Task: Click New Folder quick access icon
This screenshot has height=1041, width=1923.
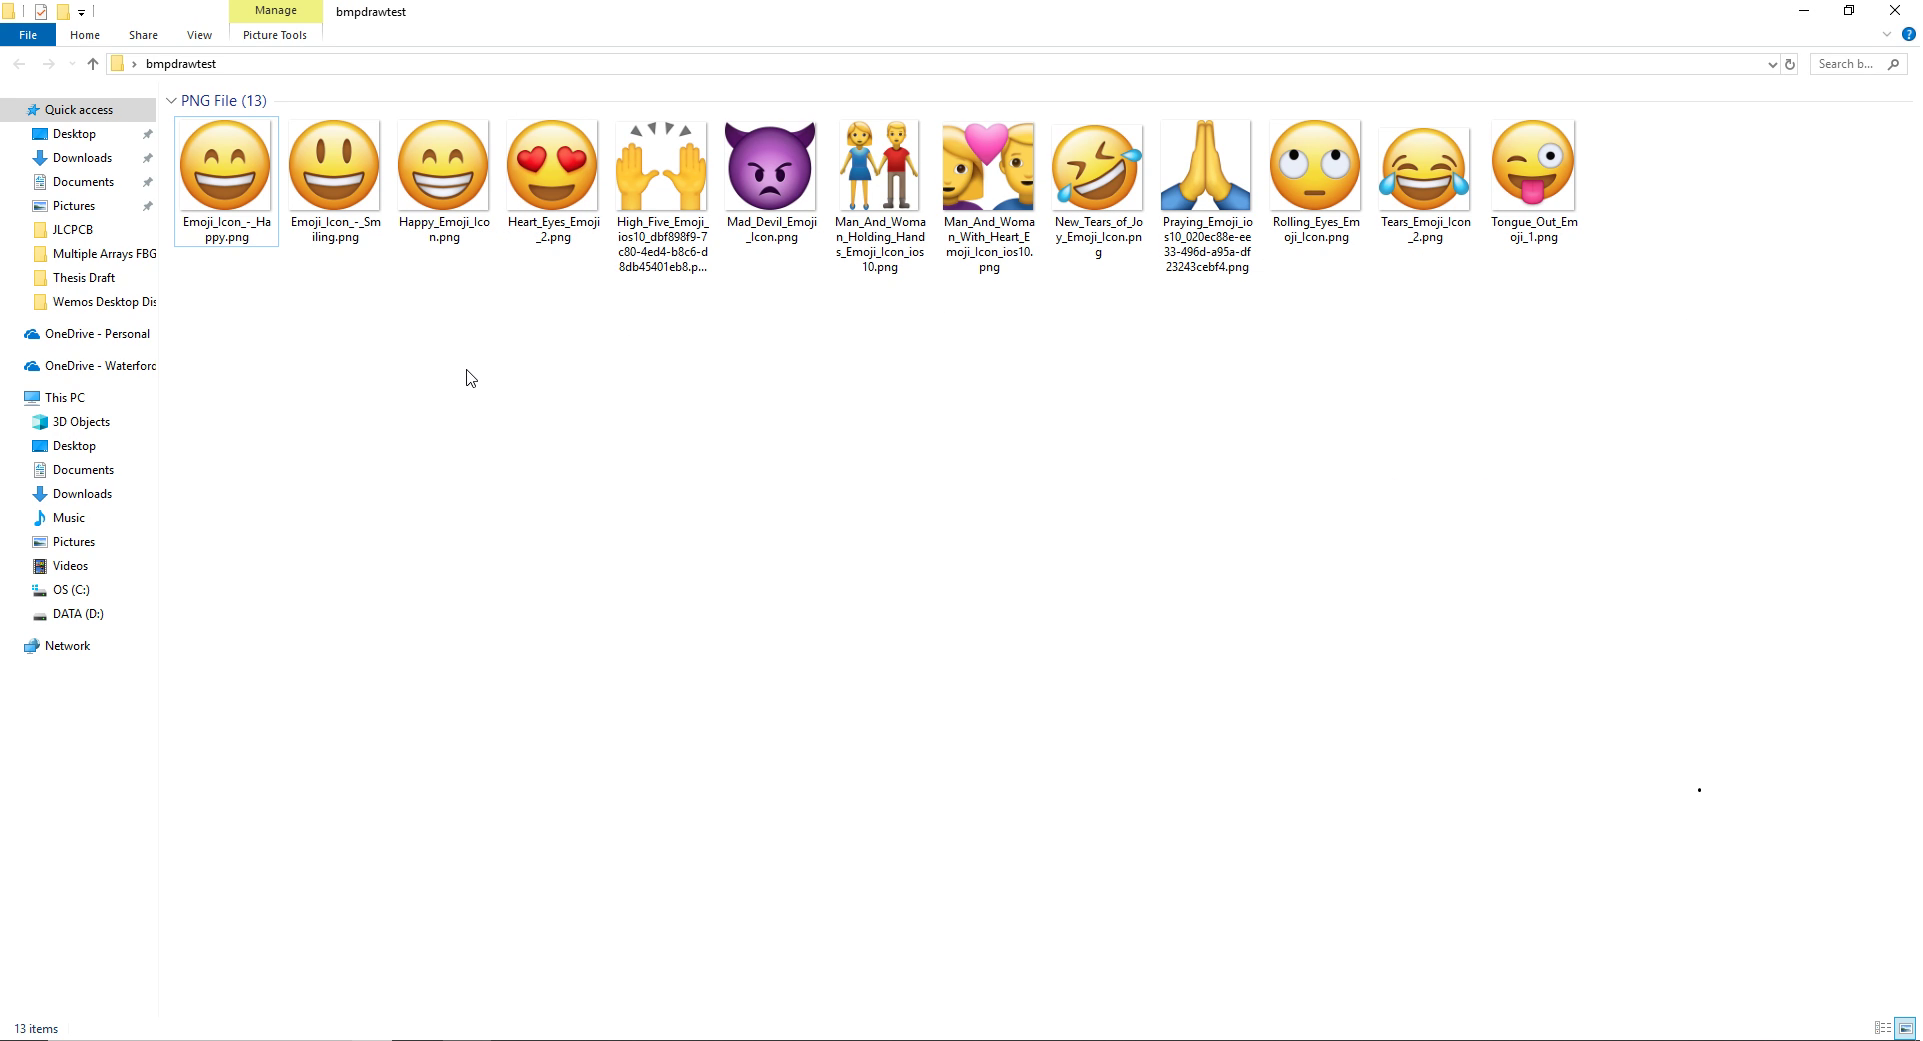Action: 62,12
